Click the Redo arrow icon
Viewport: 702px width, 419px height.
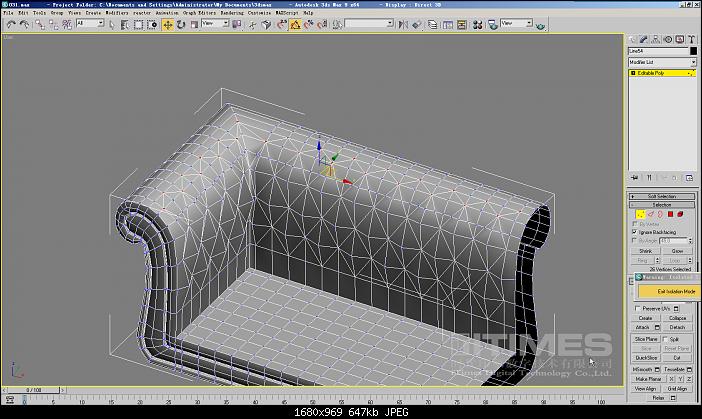pos(24,25)
